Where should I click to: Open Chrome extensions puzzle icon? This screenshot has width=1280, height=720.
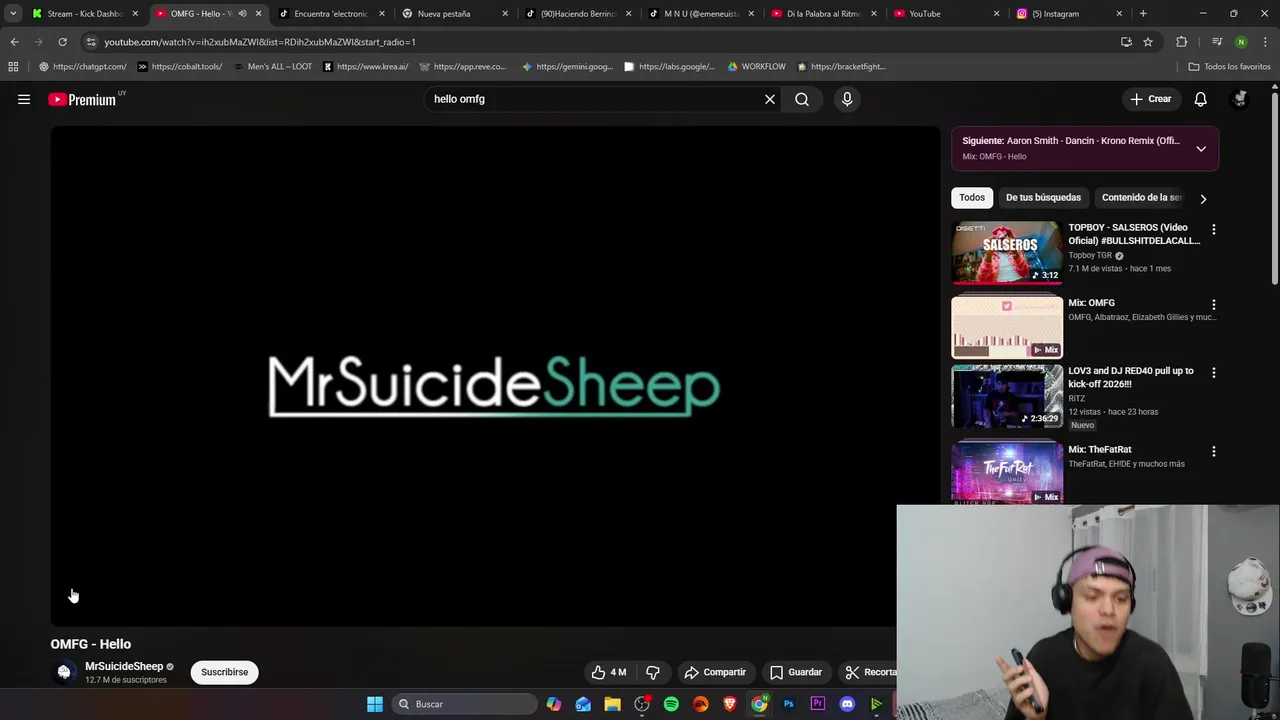[x=1182, y=42]
